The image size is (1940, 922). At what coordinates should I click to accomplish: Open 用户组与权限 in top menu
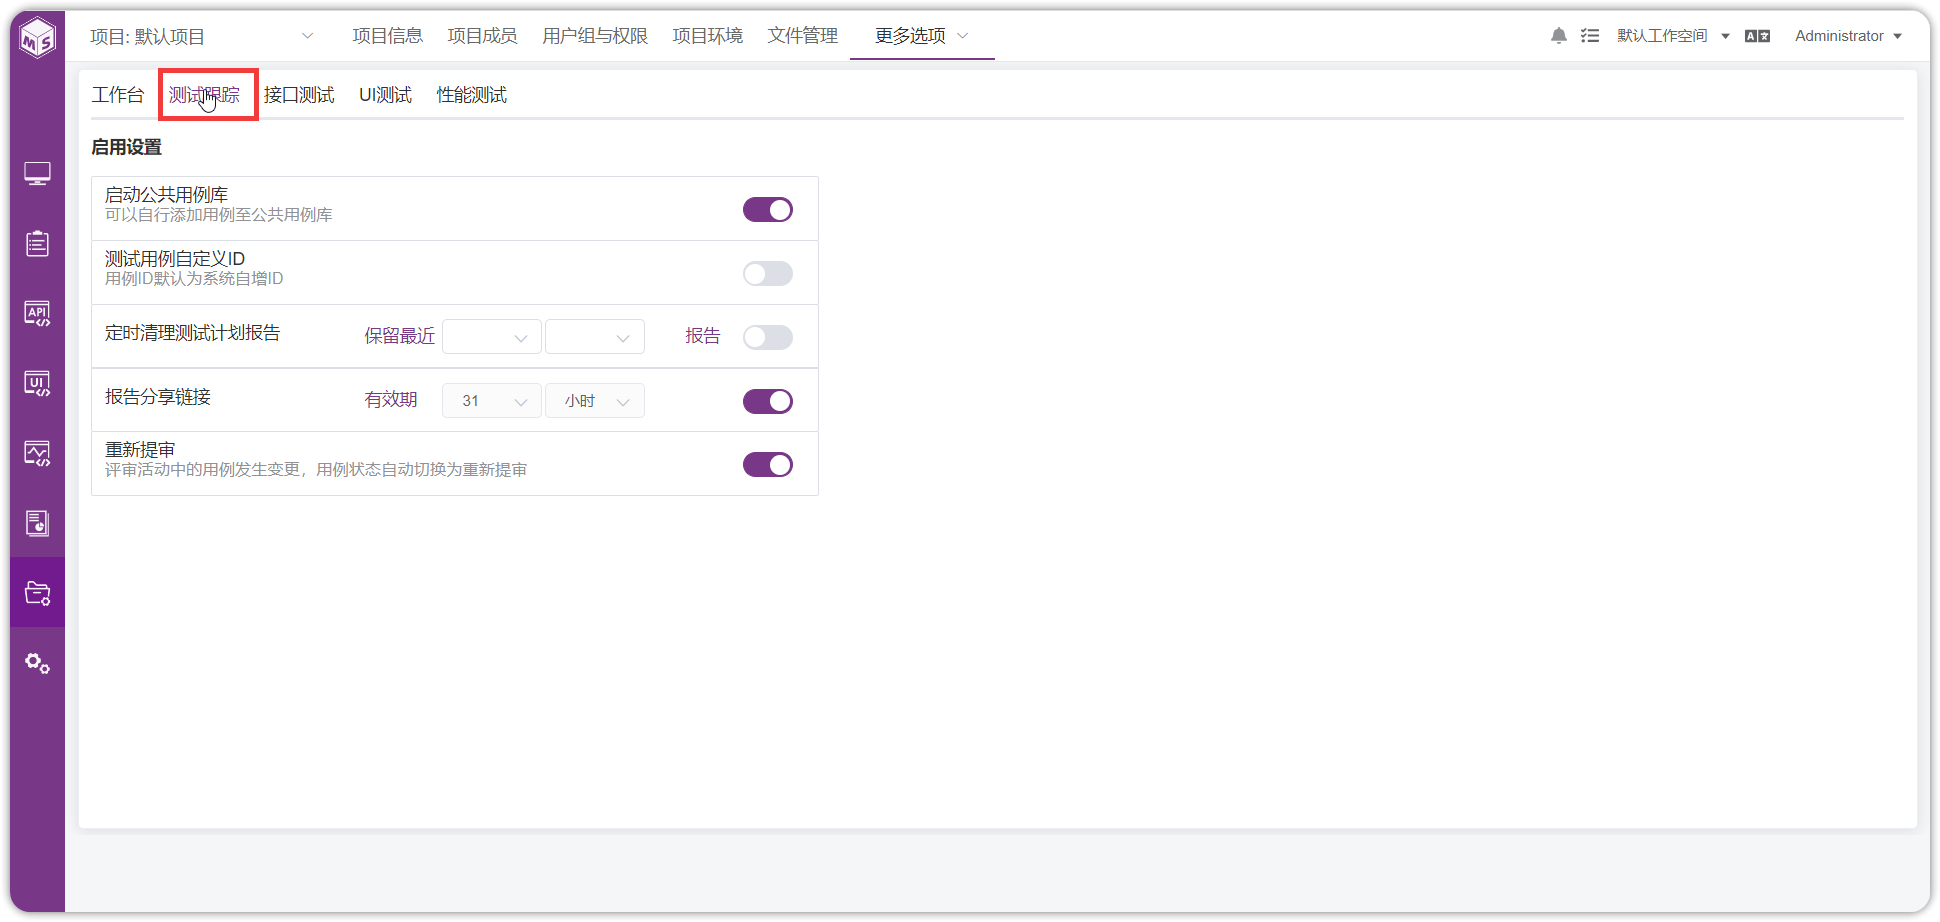point(596,36)
